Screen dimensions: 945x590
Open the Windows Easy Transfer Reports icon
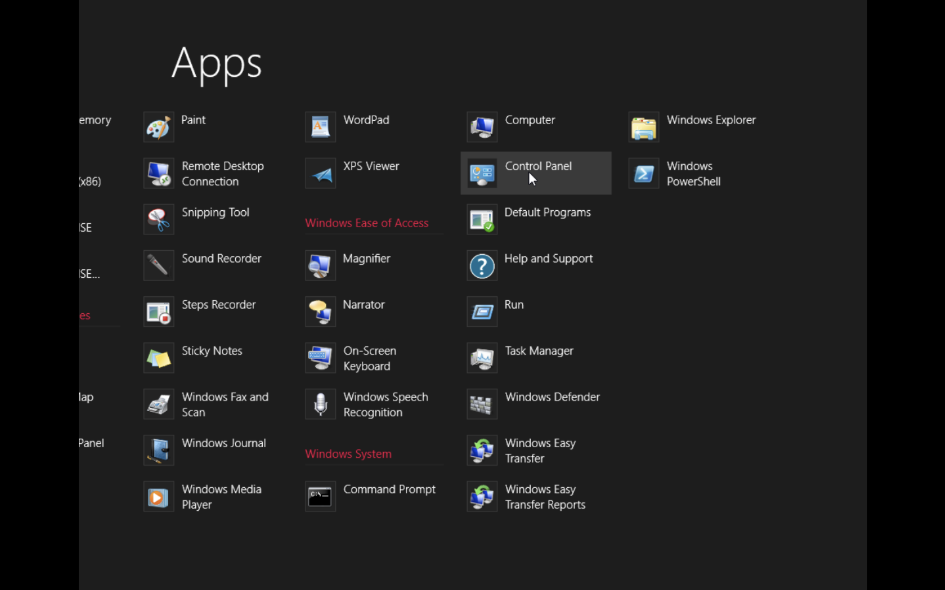[x=482, y=497]
